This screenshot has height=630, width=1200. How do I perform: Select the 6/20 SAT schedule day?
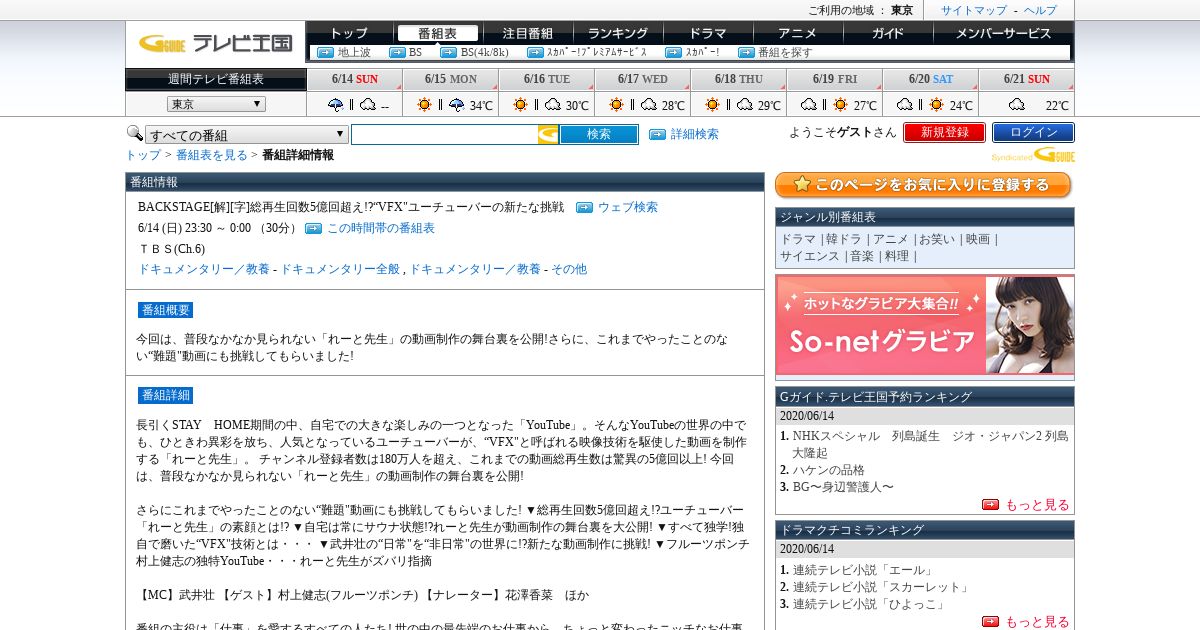point(930,79)
